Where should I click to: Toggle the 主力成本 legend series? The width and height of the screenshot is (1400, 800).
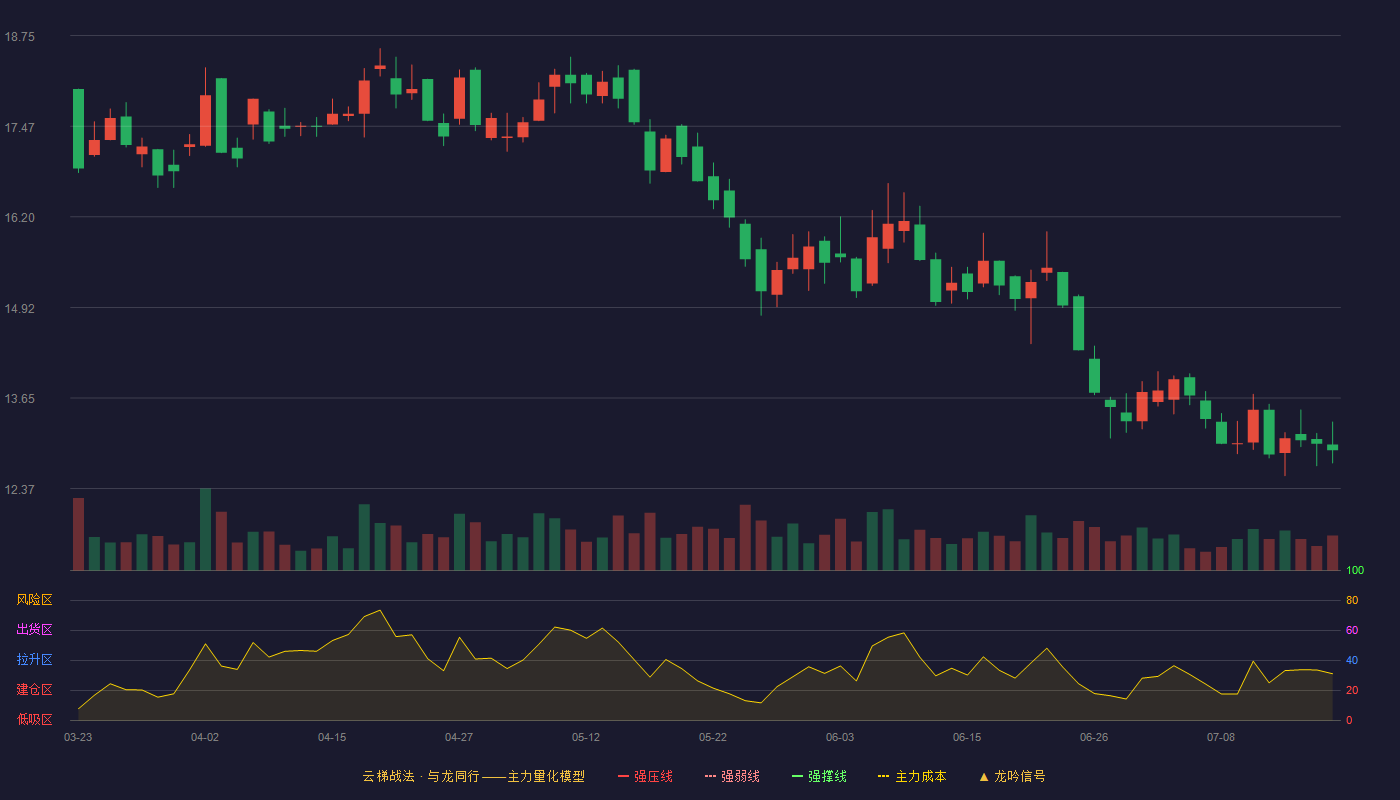pos(912,776)
